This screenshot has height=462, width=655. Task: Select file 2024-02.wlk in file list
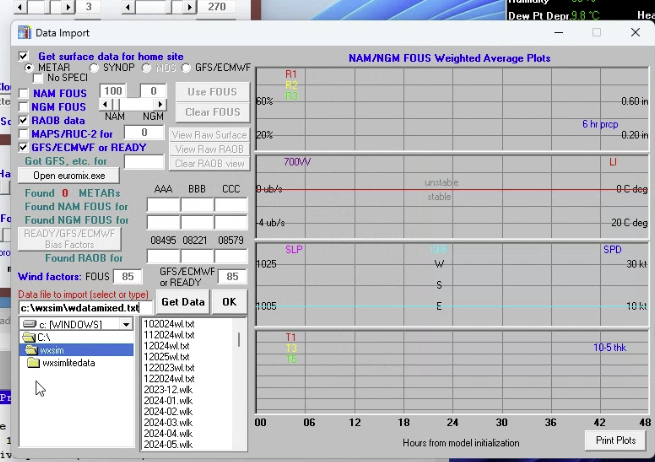(x=168, y=412)
